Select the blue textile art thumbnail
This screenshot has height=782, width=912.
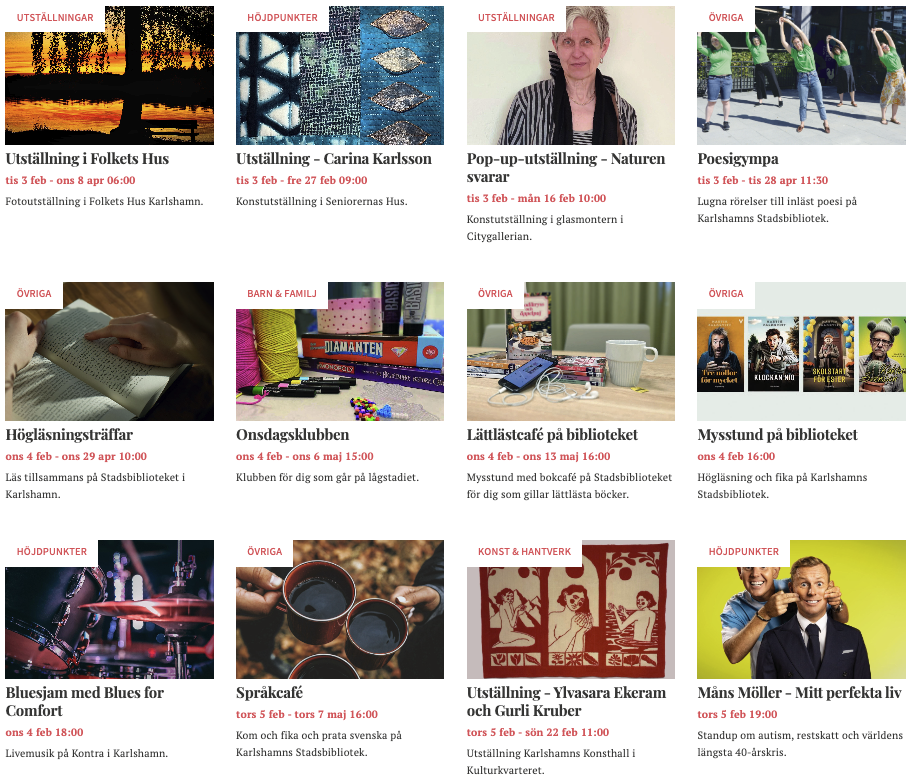click(x=340, y=76)
